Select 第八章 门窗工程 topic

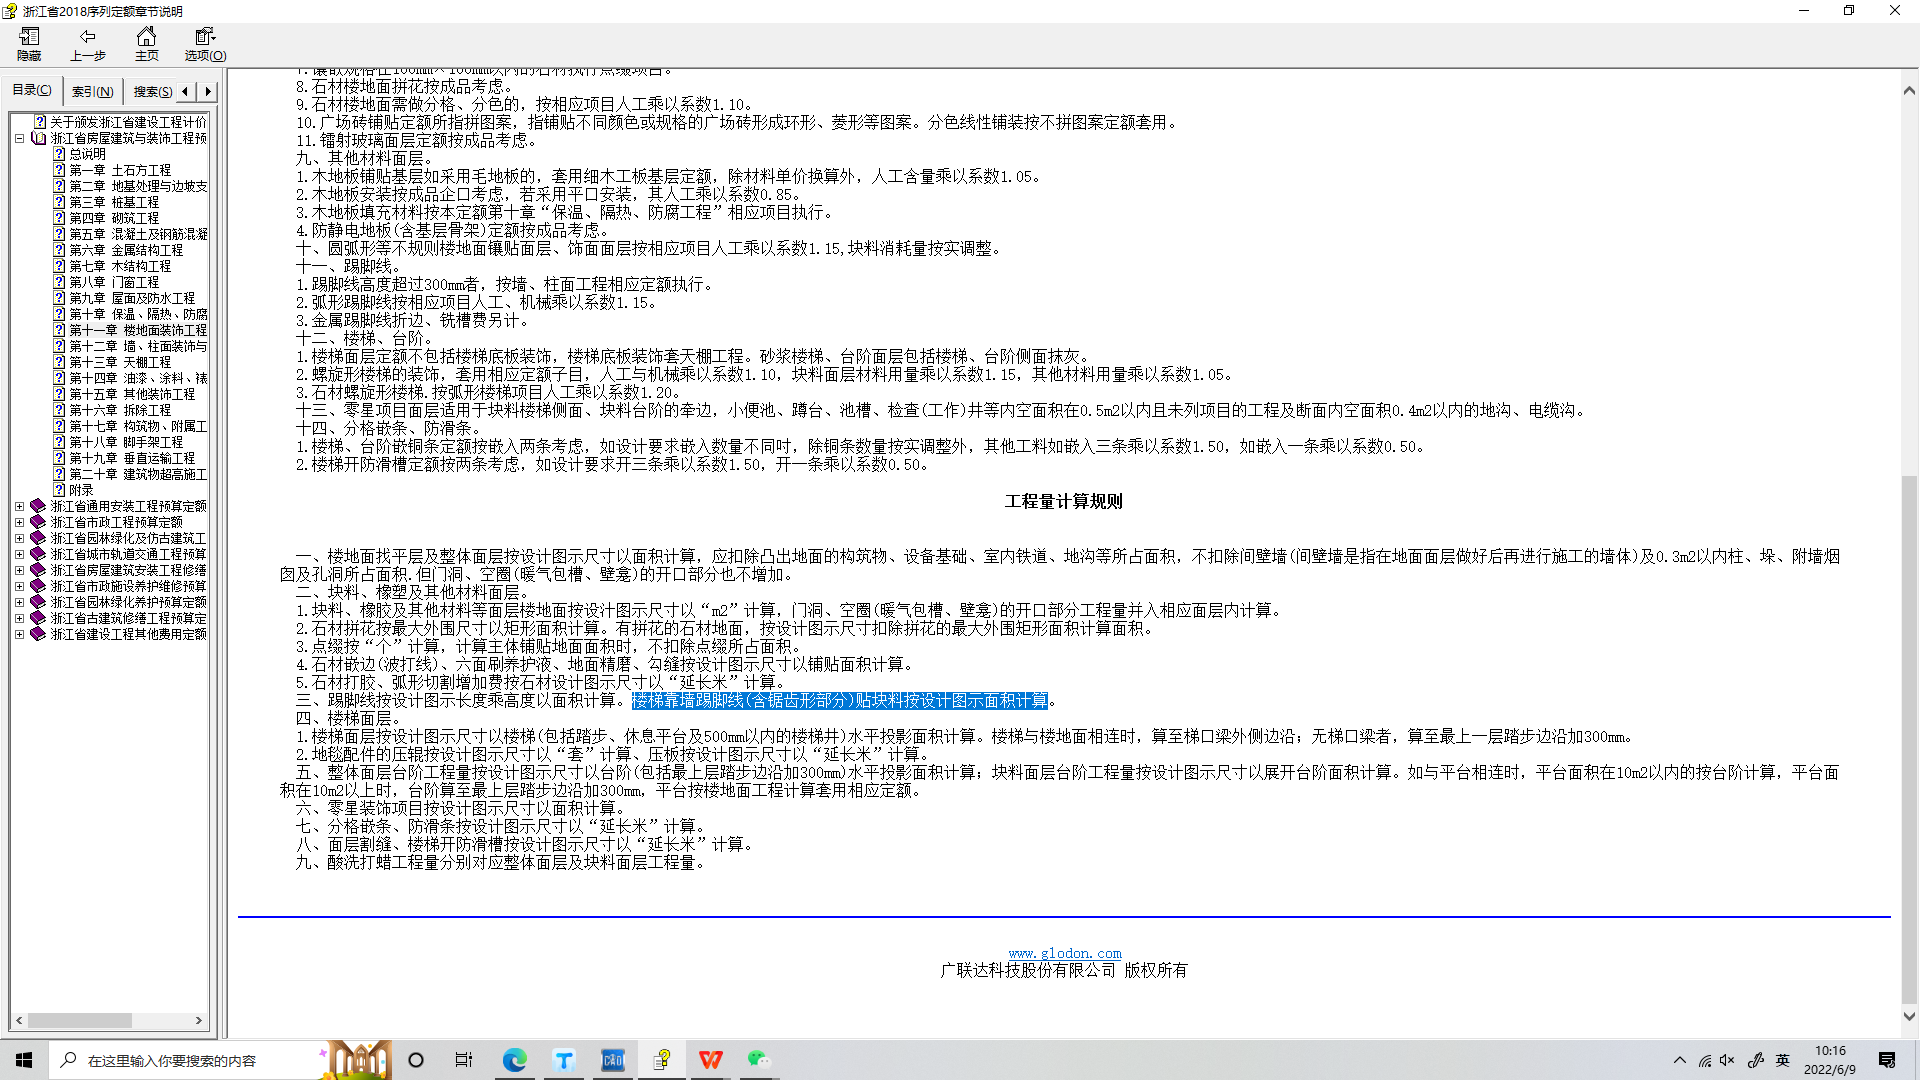tap(114, 282)
